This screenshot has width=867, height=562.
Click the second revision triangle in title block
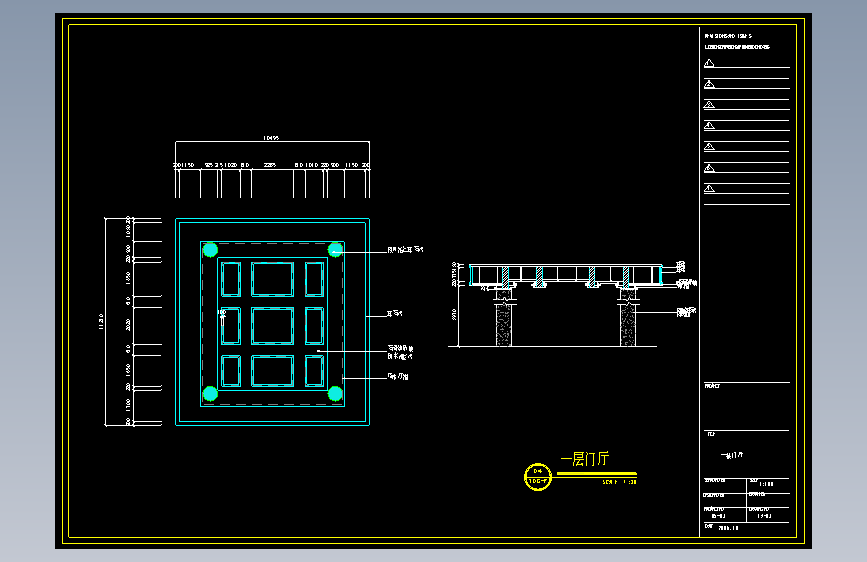click(x=709, y=84)
